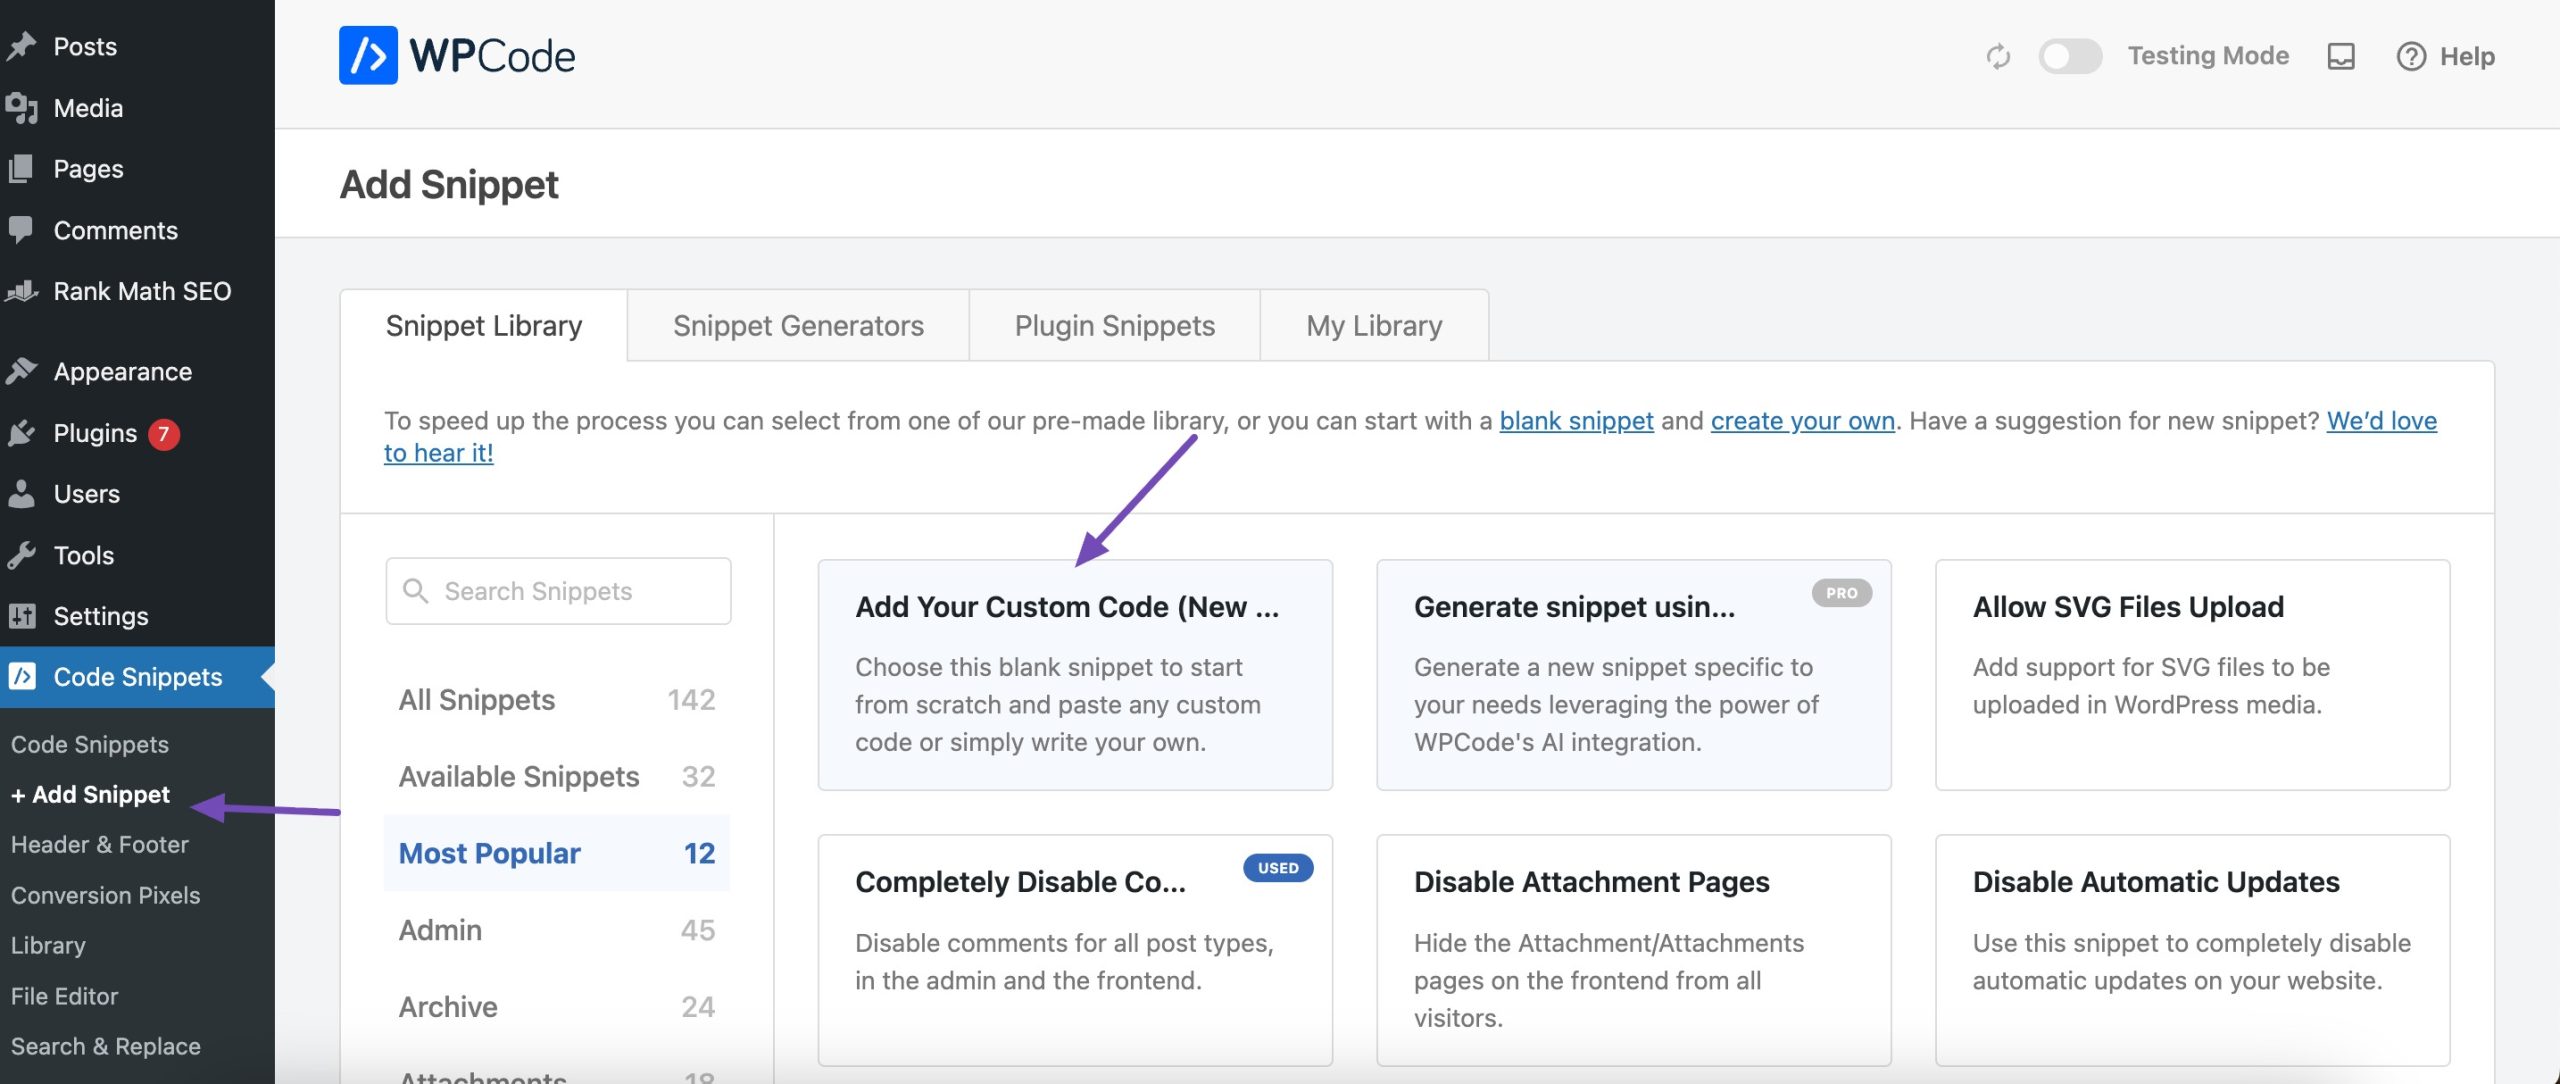Switch to Snippet Generators tab

tap(798, 326)
